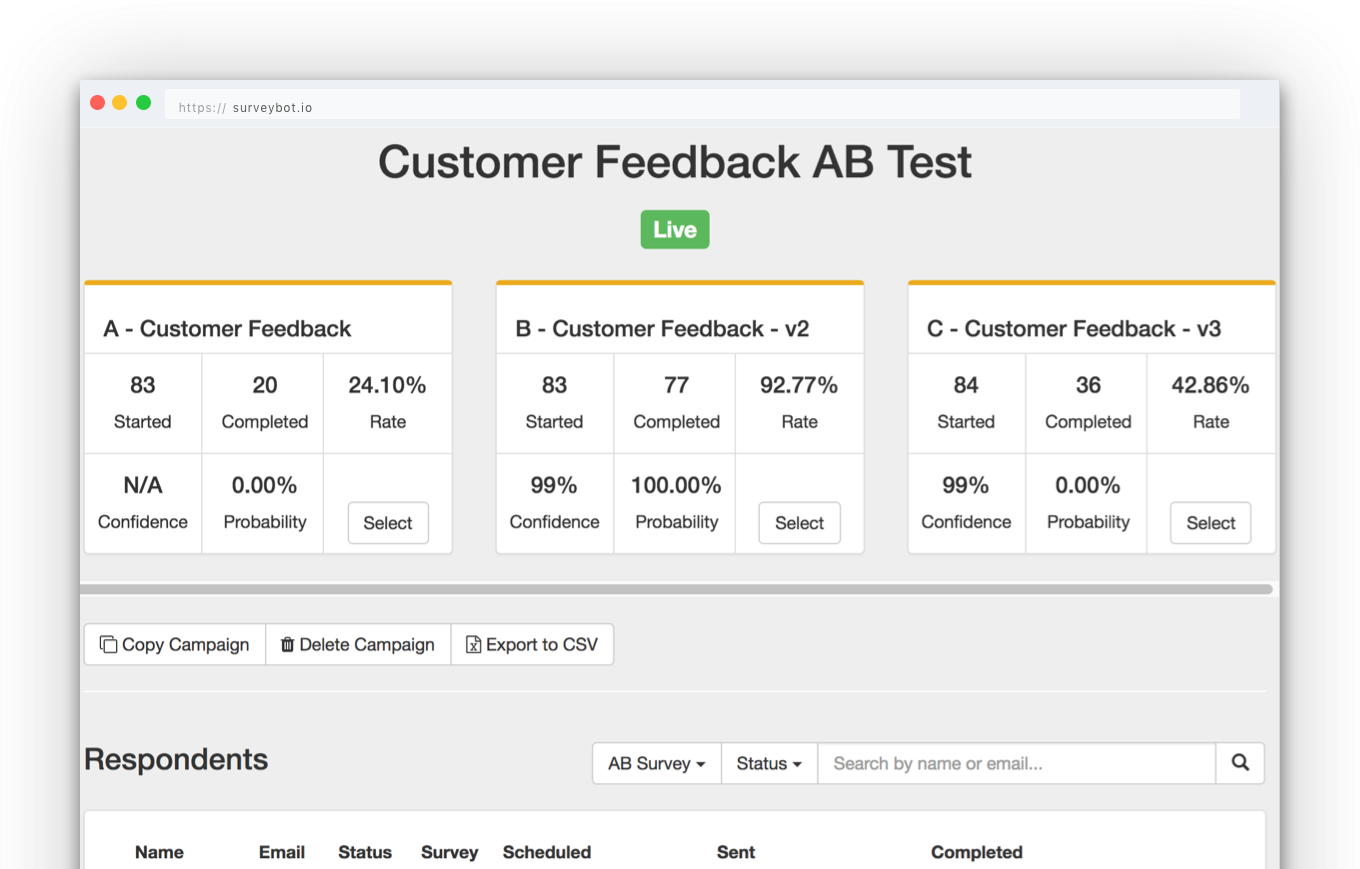
Task: Click the spreadsheet icon in Export to CSV
Action: [x=473, y=645]
